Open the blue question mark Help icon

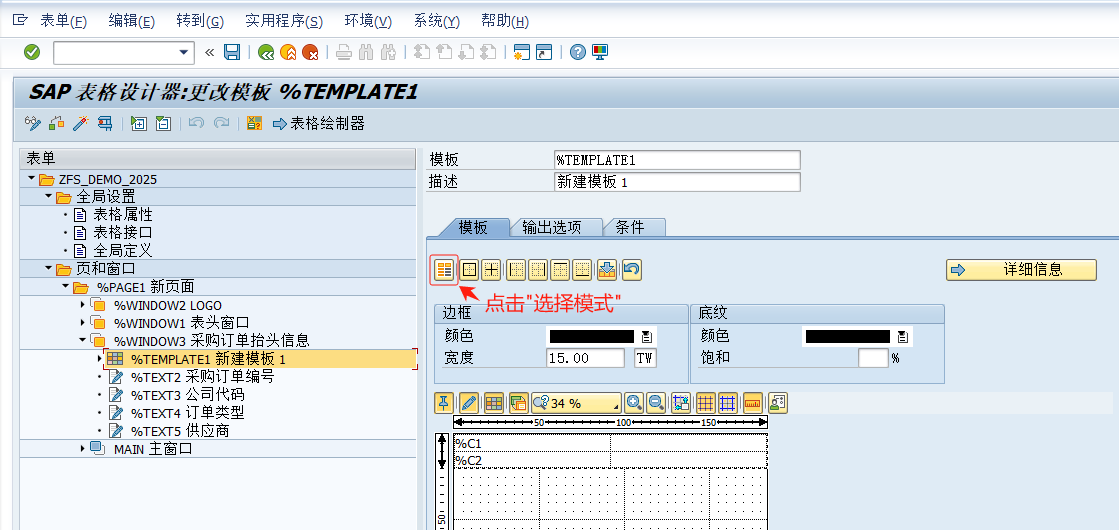578,52
